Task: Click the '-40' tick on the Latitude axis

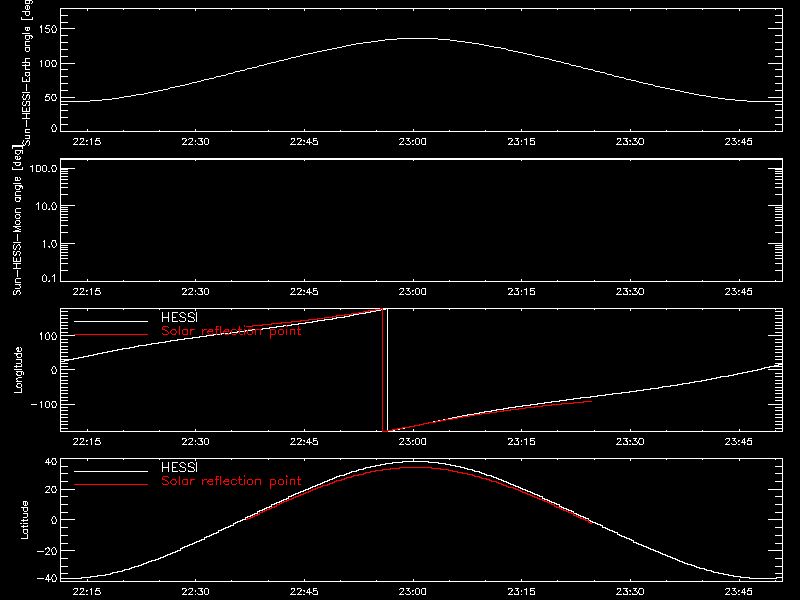Action: click(47, 578)
